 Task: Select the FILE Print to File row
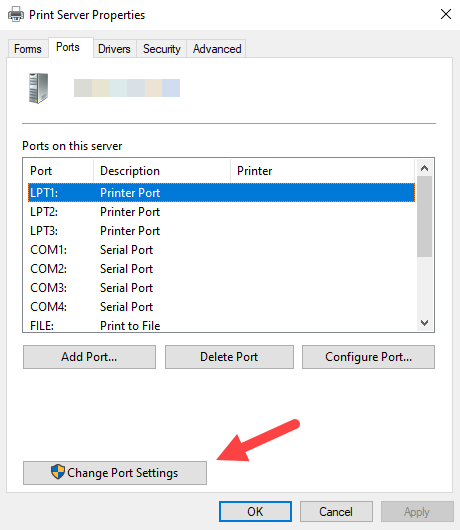(221, 326)
